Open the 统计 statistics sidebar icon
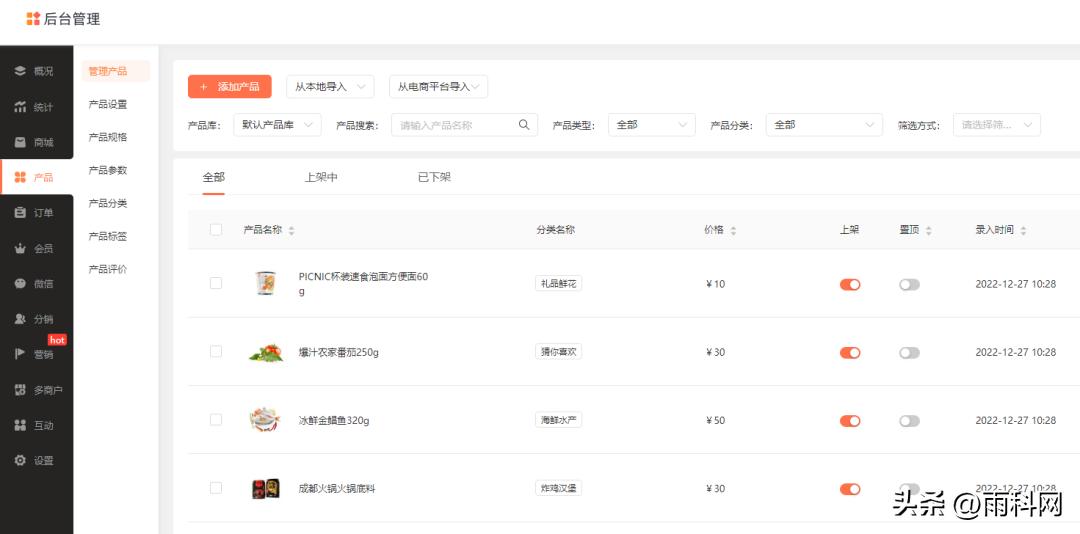This screenshot has height=534, width=1080. (x=20, y=107)
